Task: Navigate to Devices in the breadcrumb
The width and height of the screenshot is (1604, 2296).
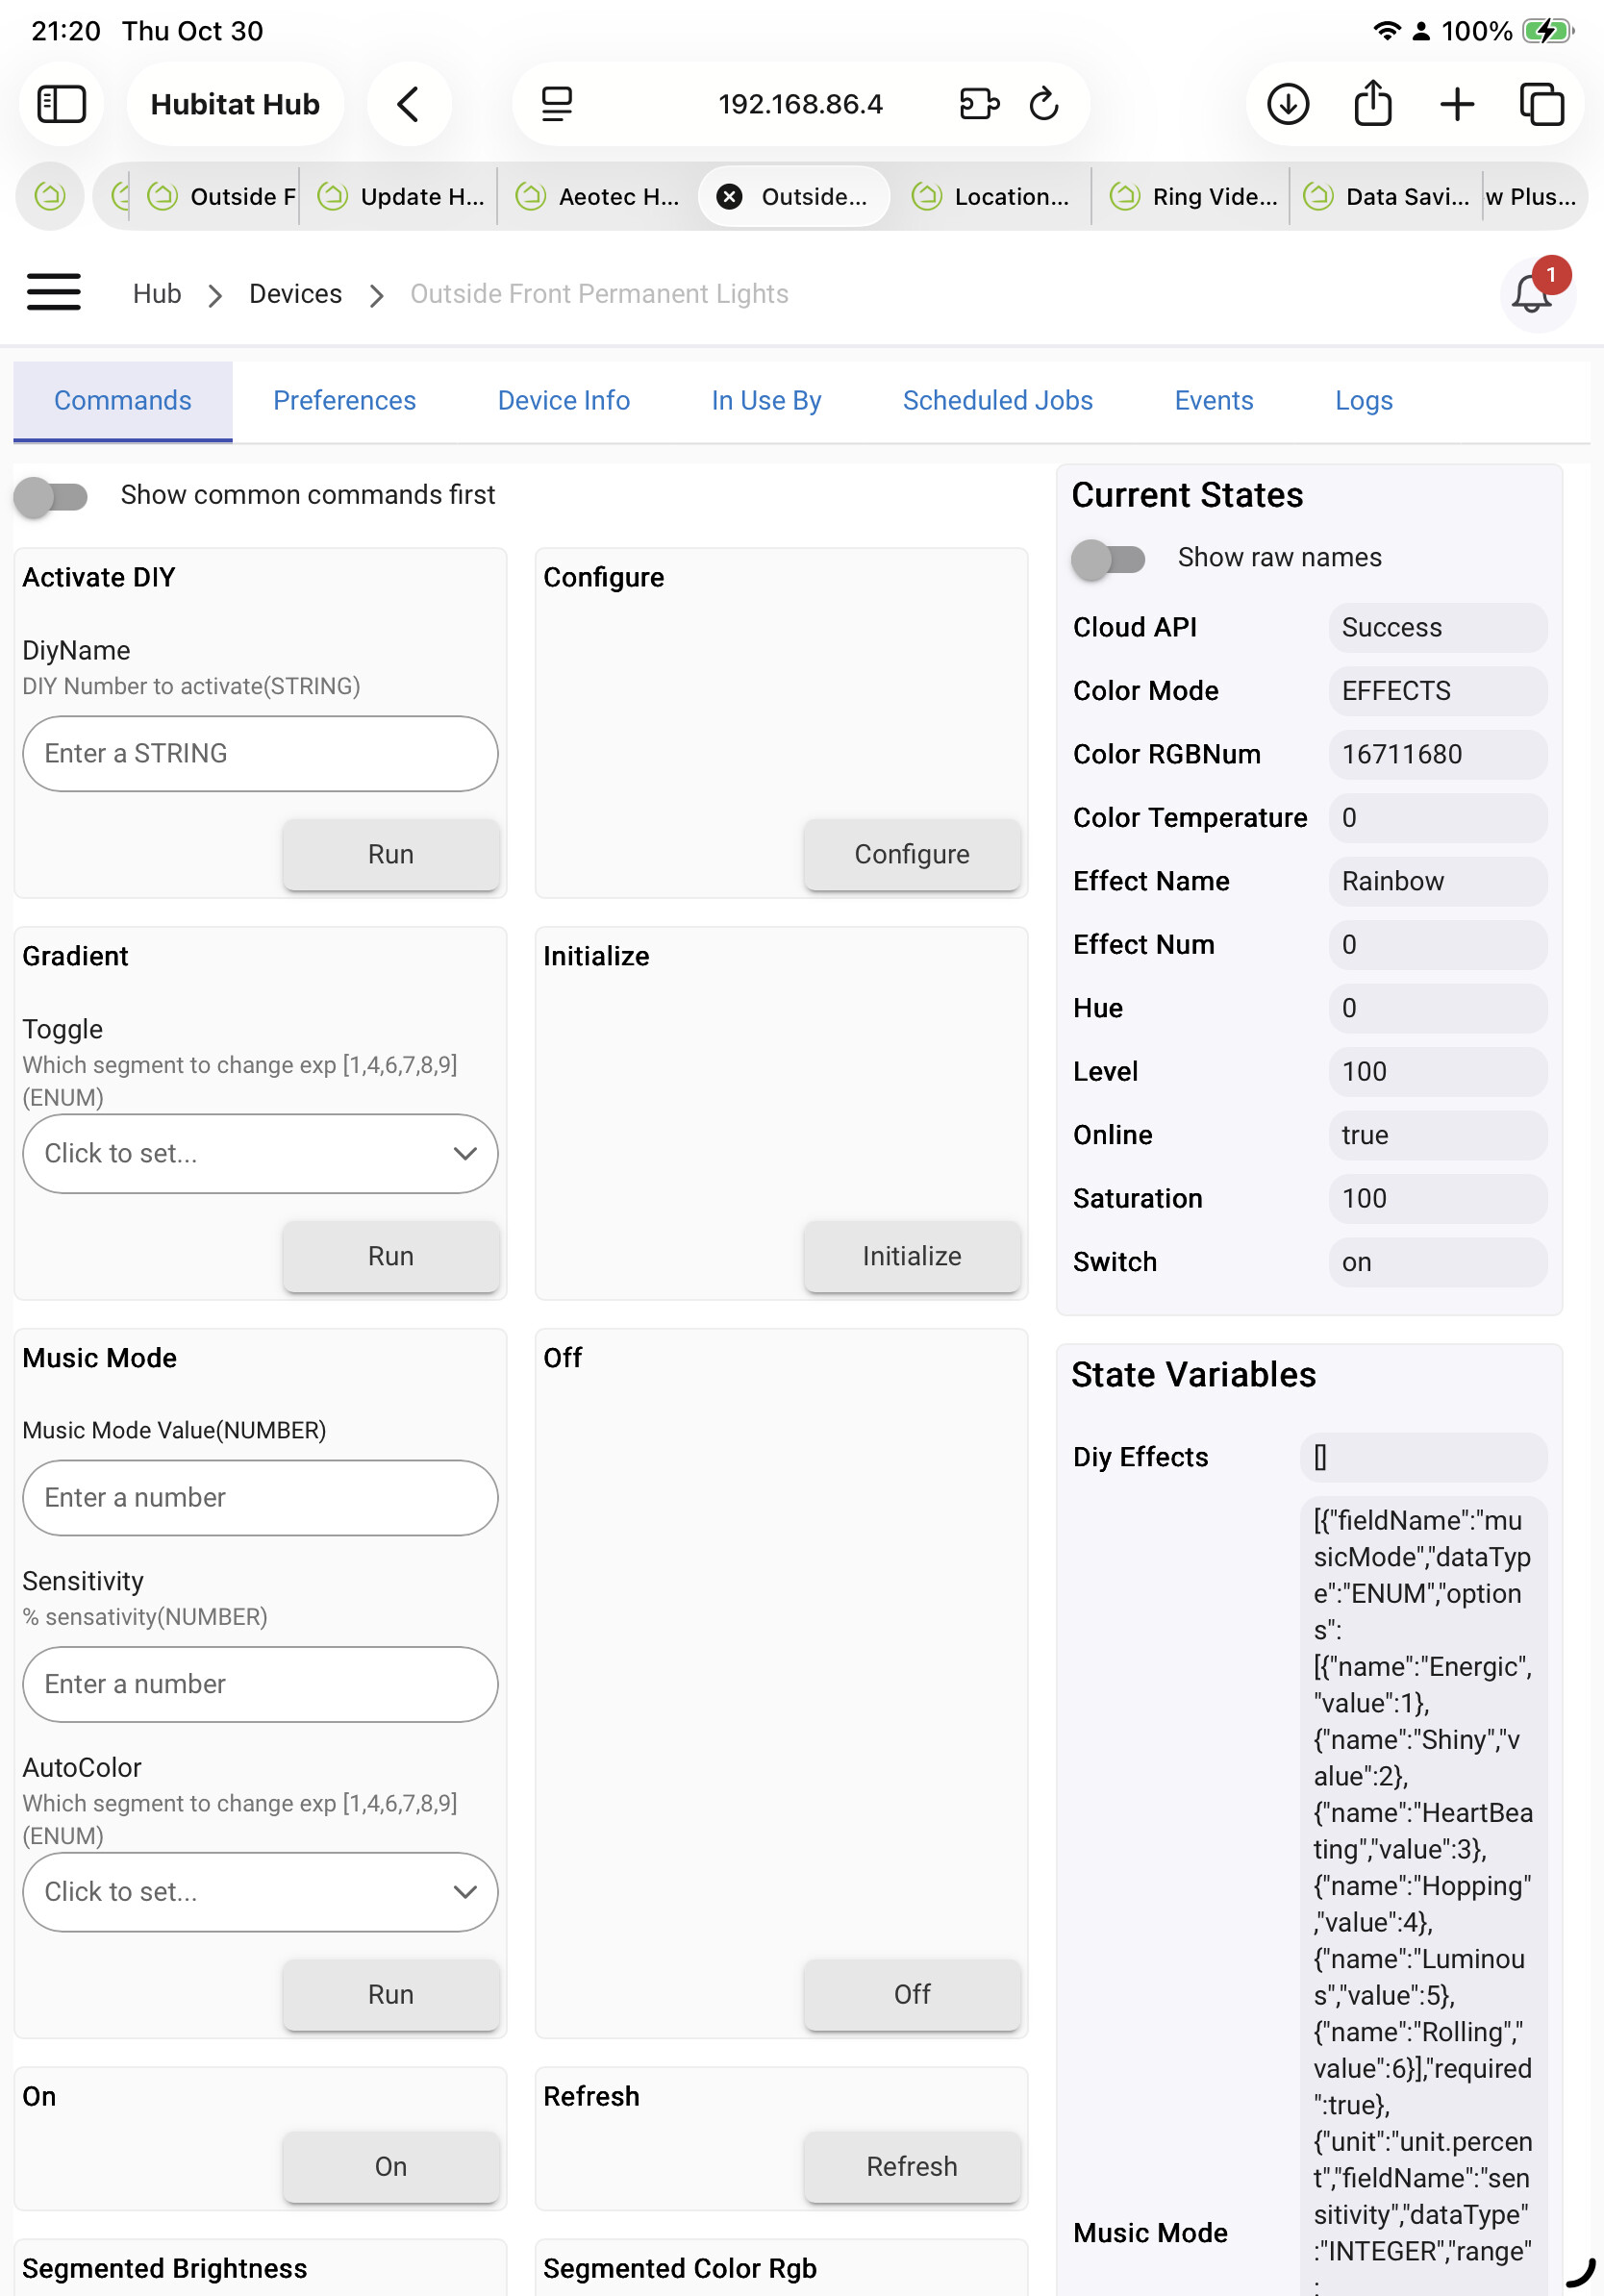Action: 295,294
